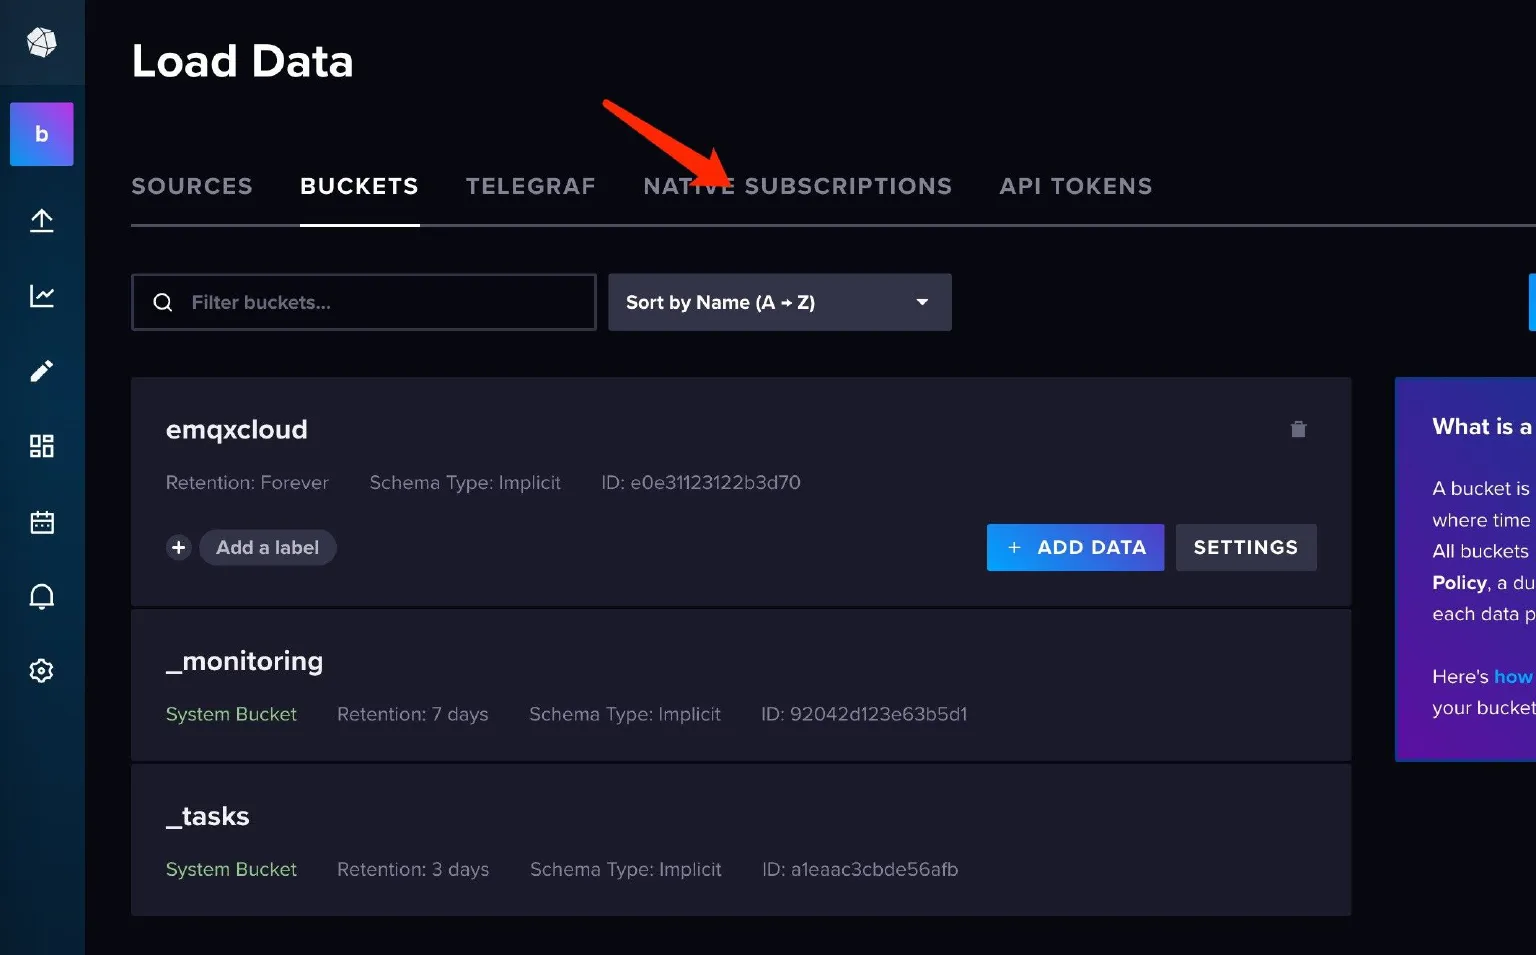Image resolution: width=1536 pixels, height=955 pixels.
Task: Select the Notebooks pencil icon
Action: point(42,370)
